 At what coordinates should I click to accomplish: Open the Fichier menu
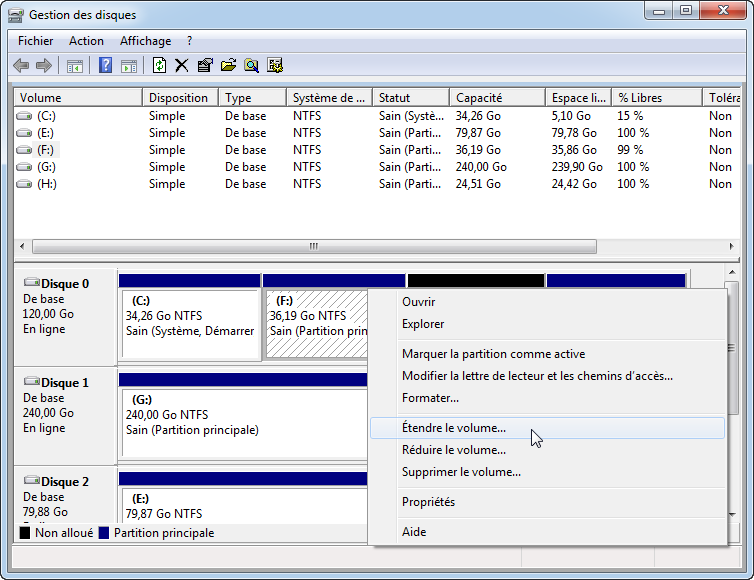(36, 41)
